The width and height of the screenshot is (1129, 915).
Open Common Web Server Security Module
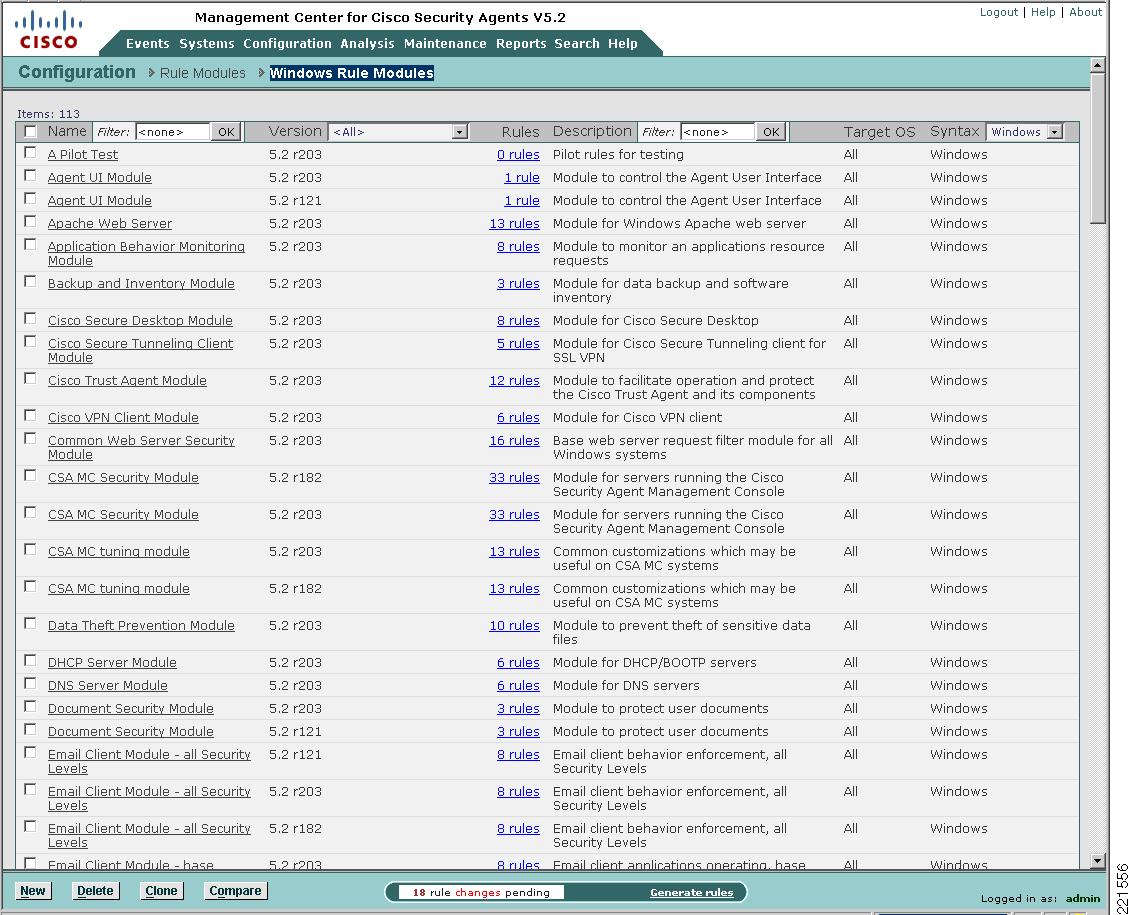coord(141,447)
